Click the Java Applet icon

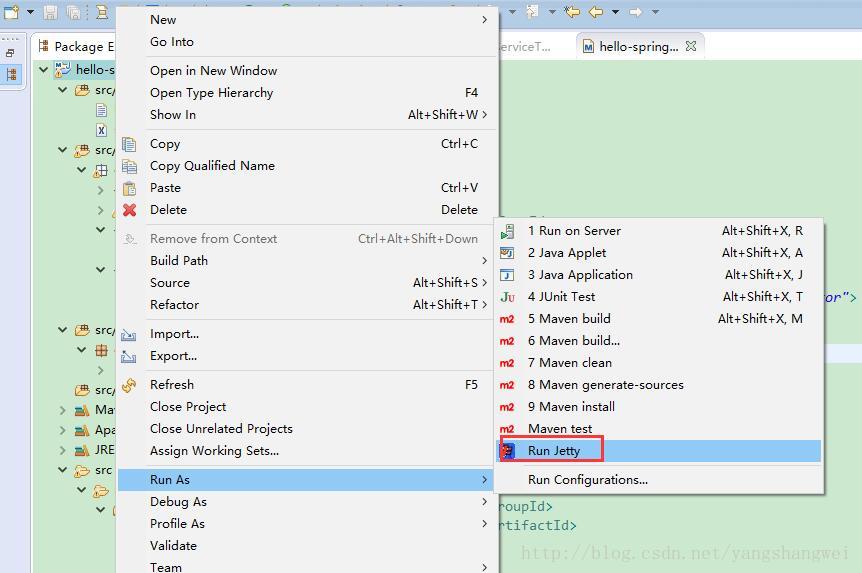[x=507, y=253]
